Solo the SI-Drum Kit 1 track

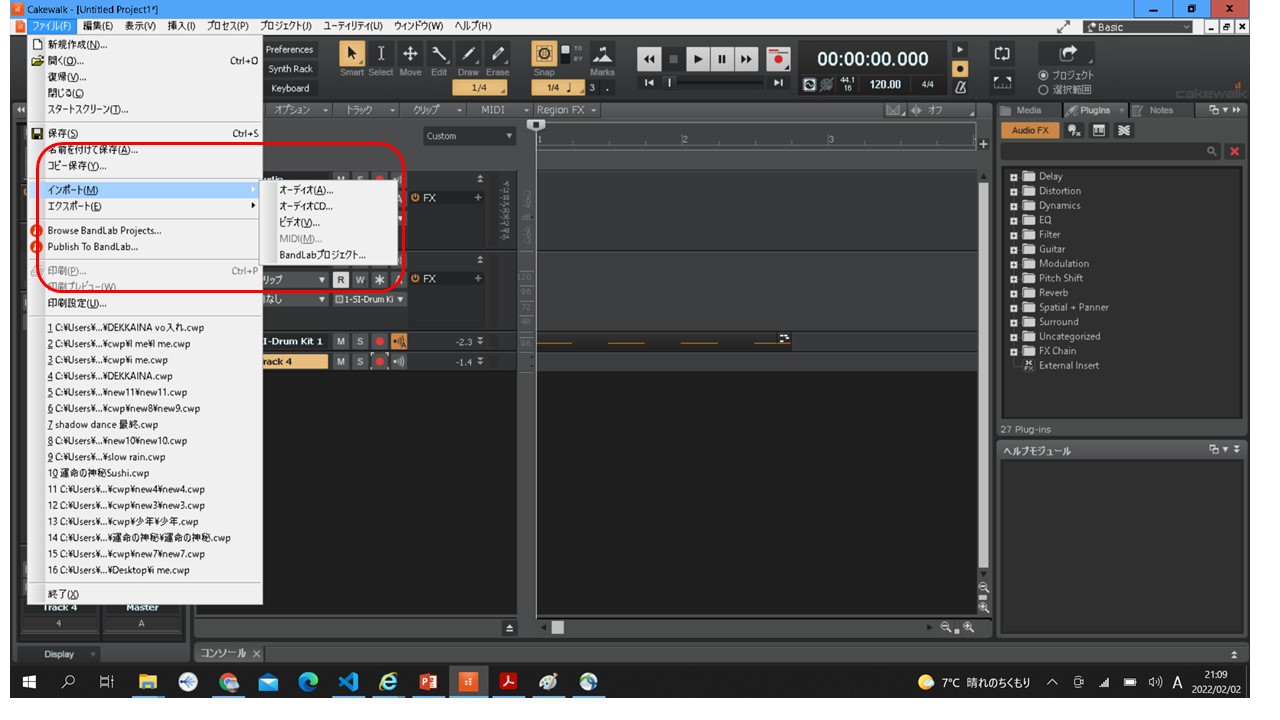pos(360,342)
